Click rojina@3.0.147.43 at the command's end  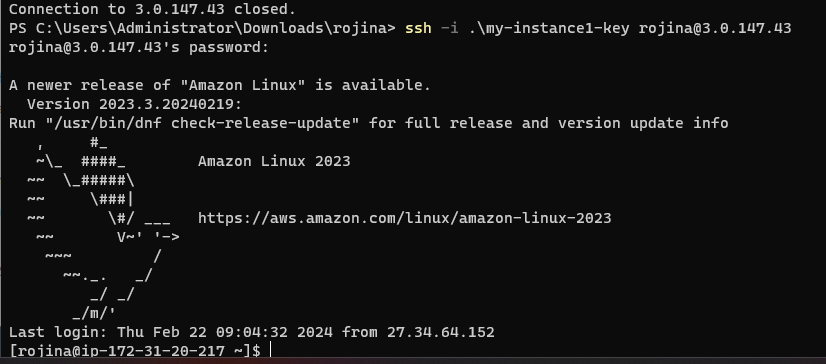pos(715,28)
